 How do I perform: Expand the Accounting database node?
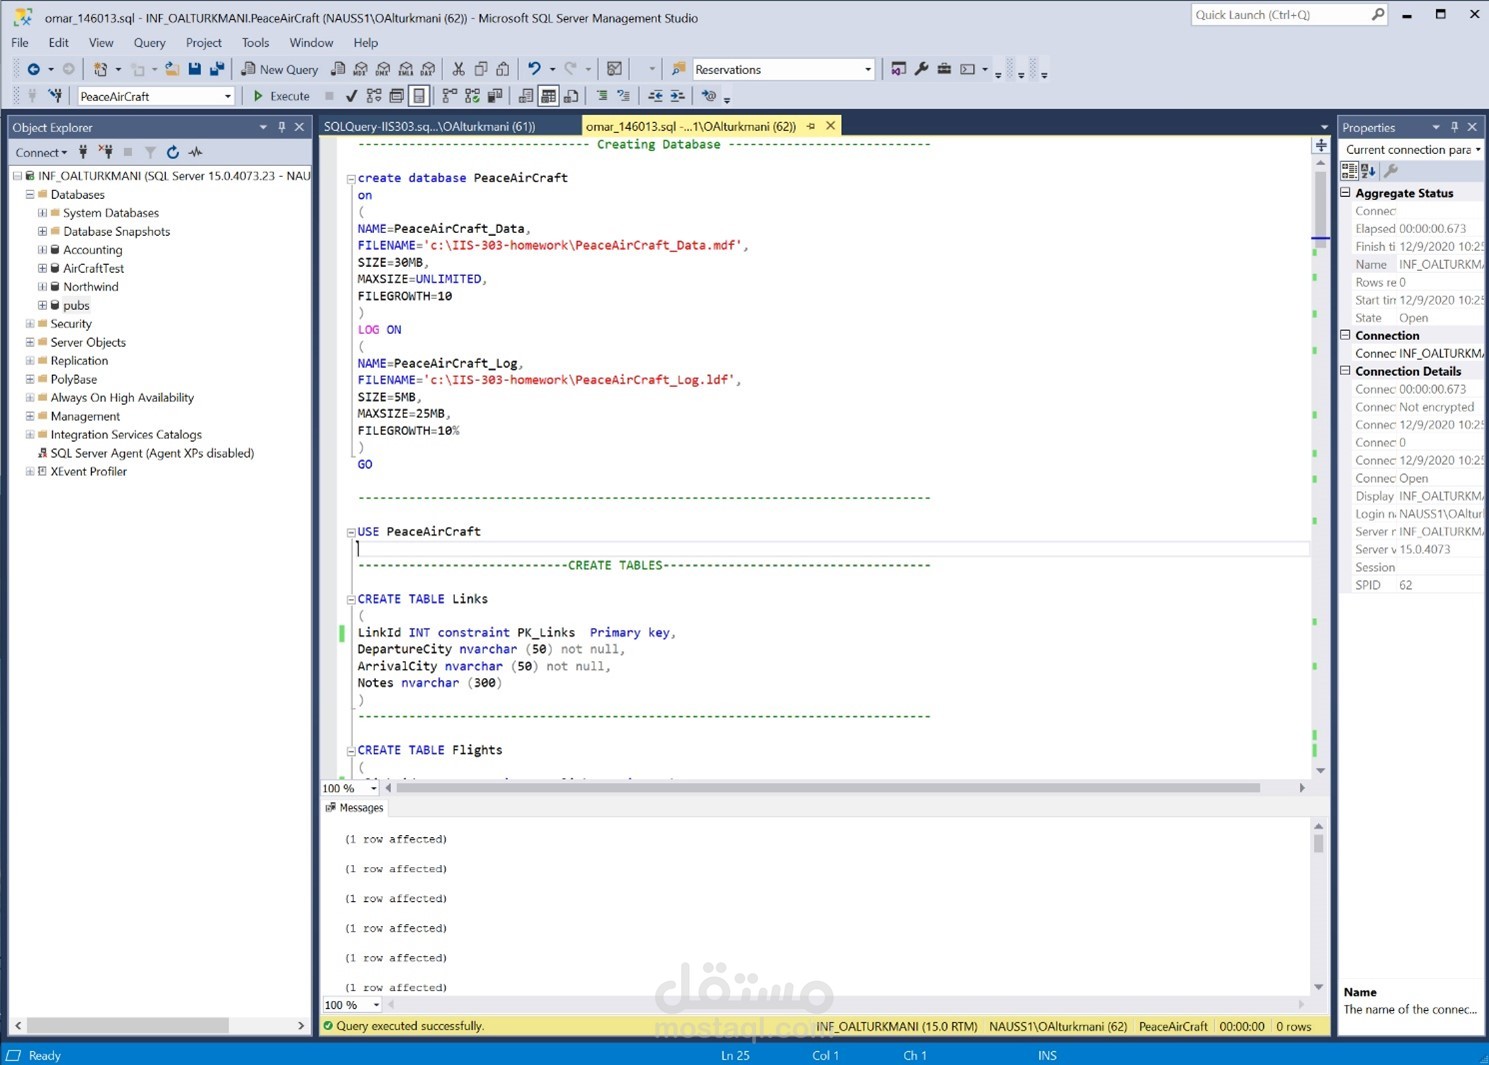pos(42,250)
